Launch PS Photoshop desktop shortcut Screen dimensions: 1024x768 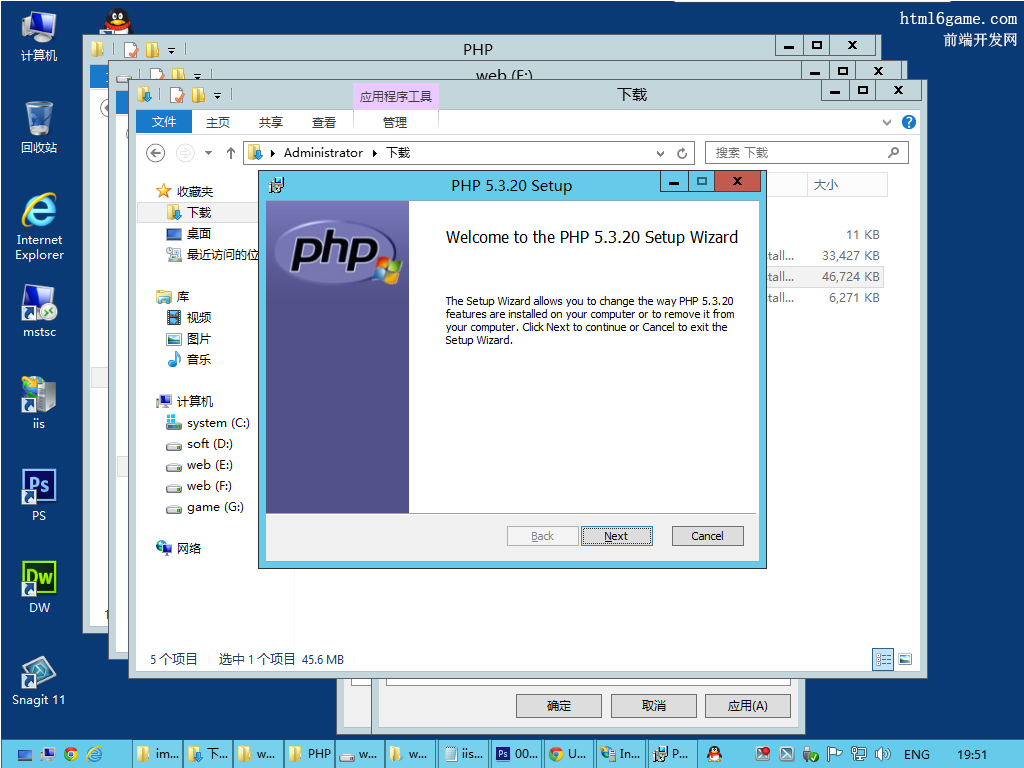pos(39,495)
